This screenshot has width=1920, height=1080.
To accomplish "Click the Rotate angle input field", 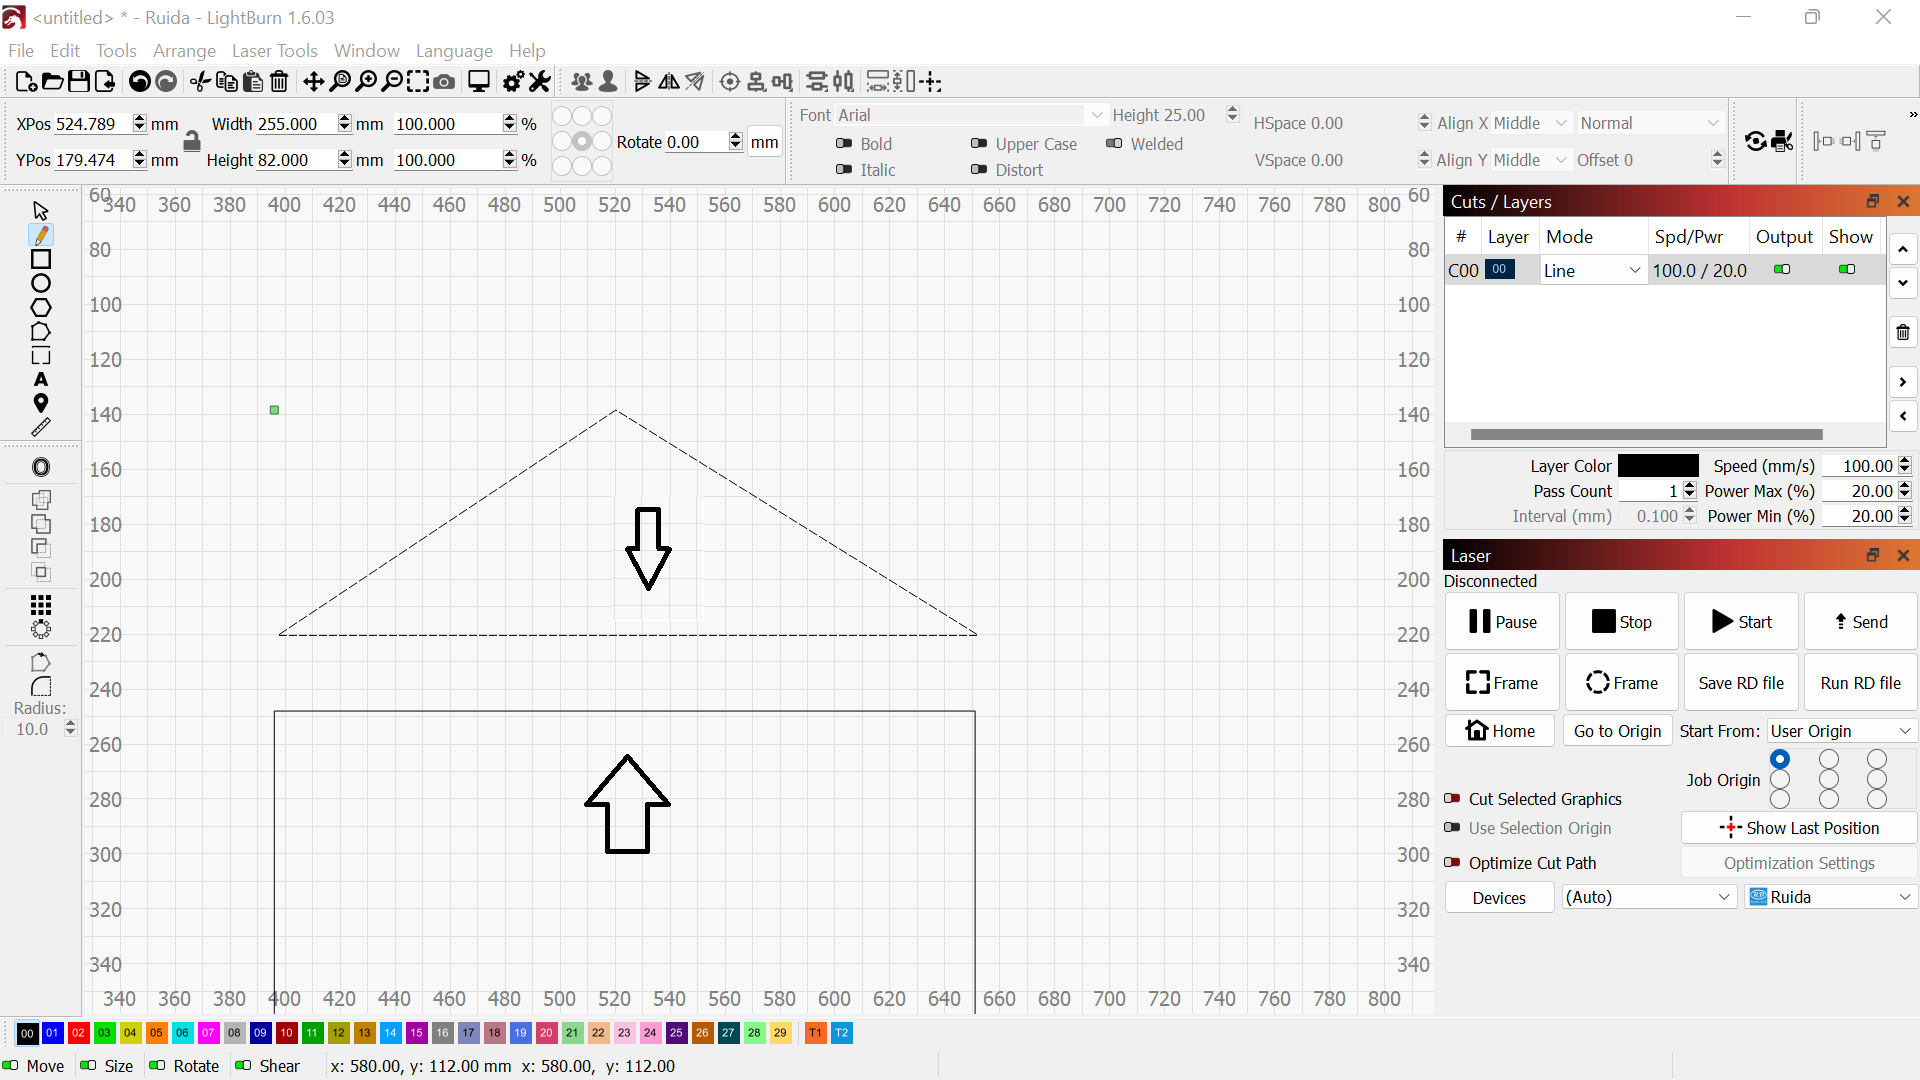I will 695,142.
